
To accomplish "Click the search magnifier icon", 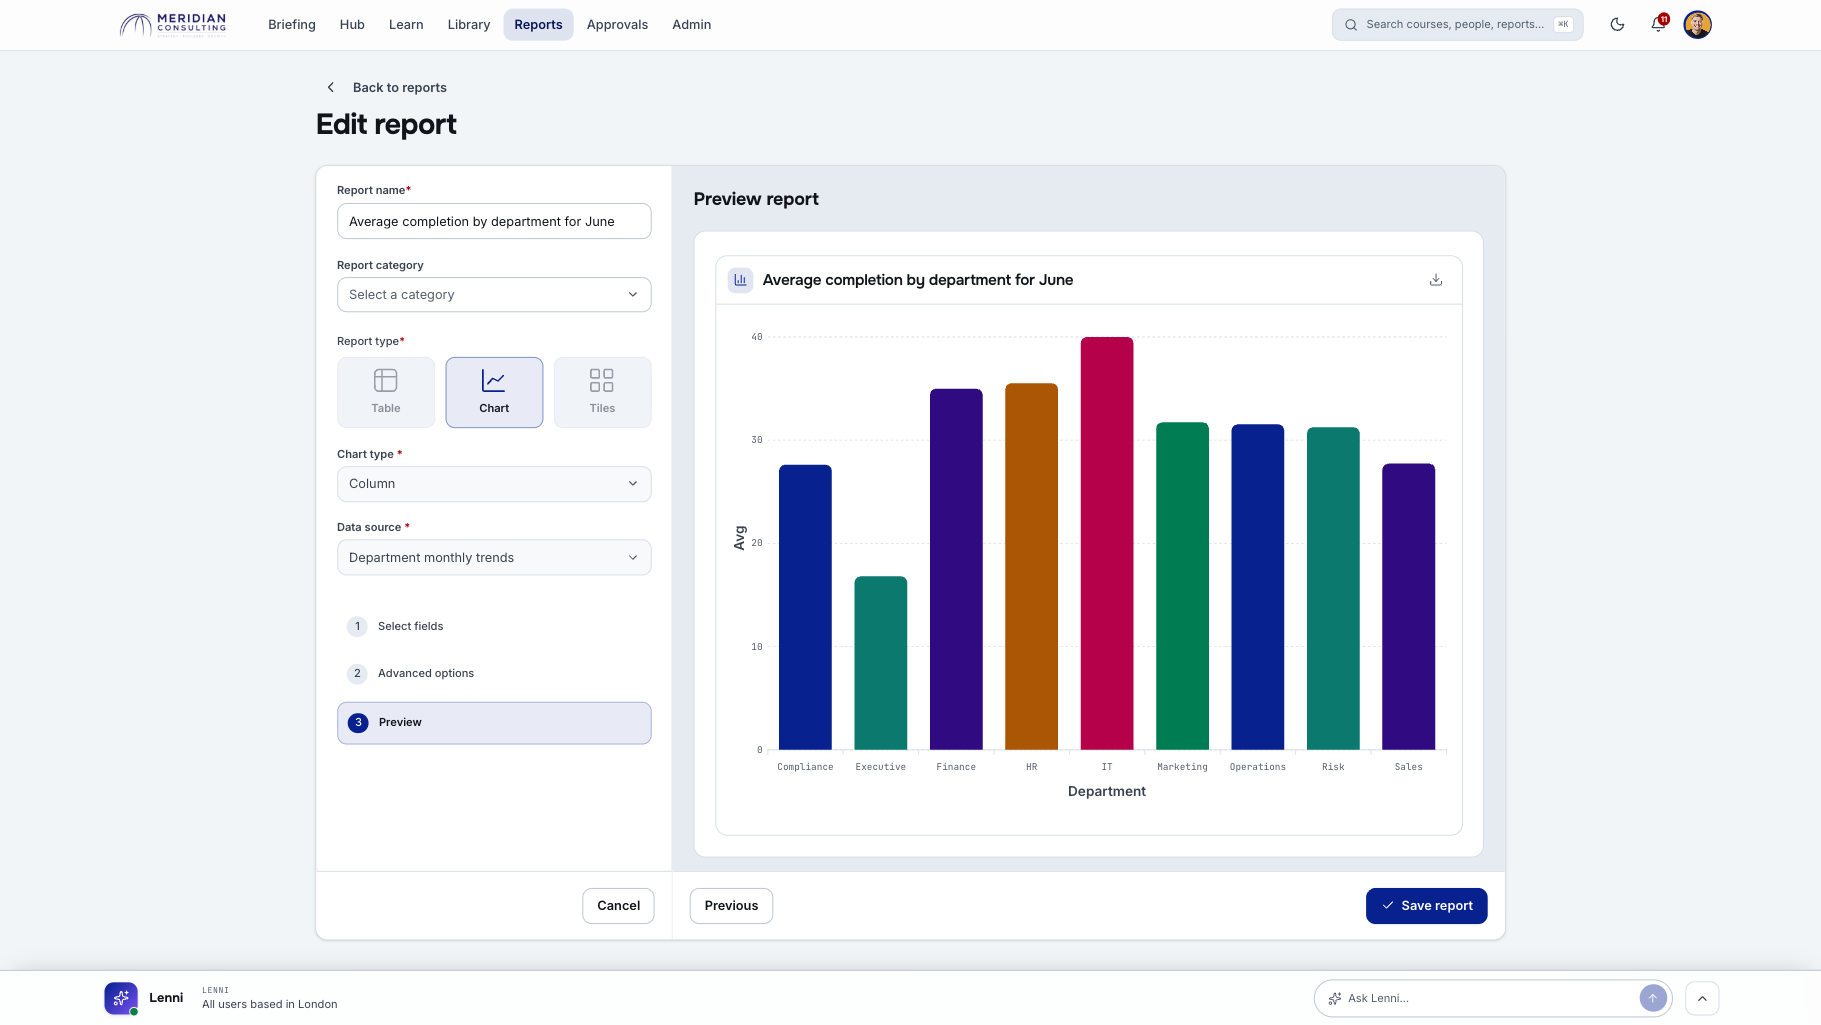I will pos(1351,25).
